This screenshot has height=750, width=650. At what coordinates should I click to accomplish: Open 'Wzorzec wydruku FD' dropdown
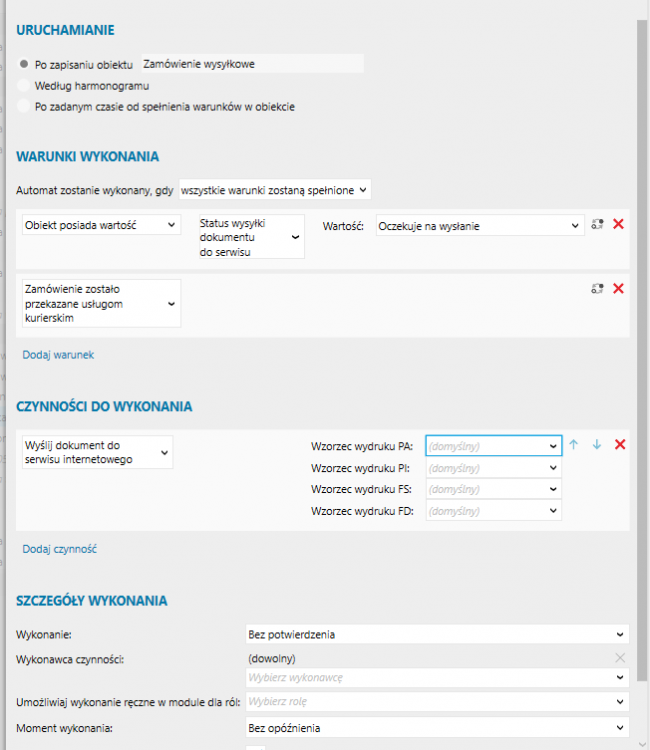(494, 511)
